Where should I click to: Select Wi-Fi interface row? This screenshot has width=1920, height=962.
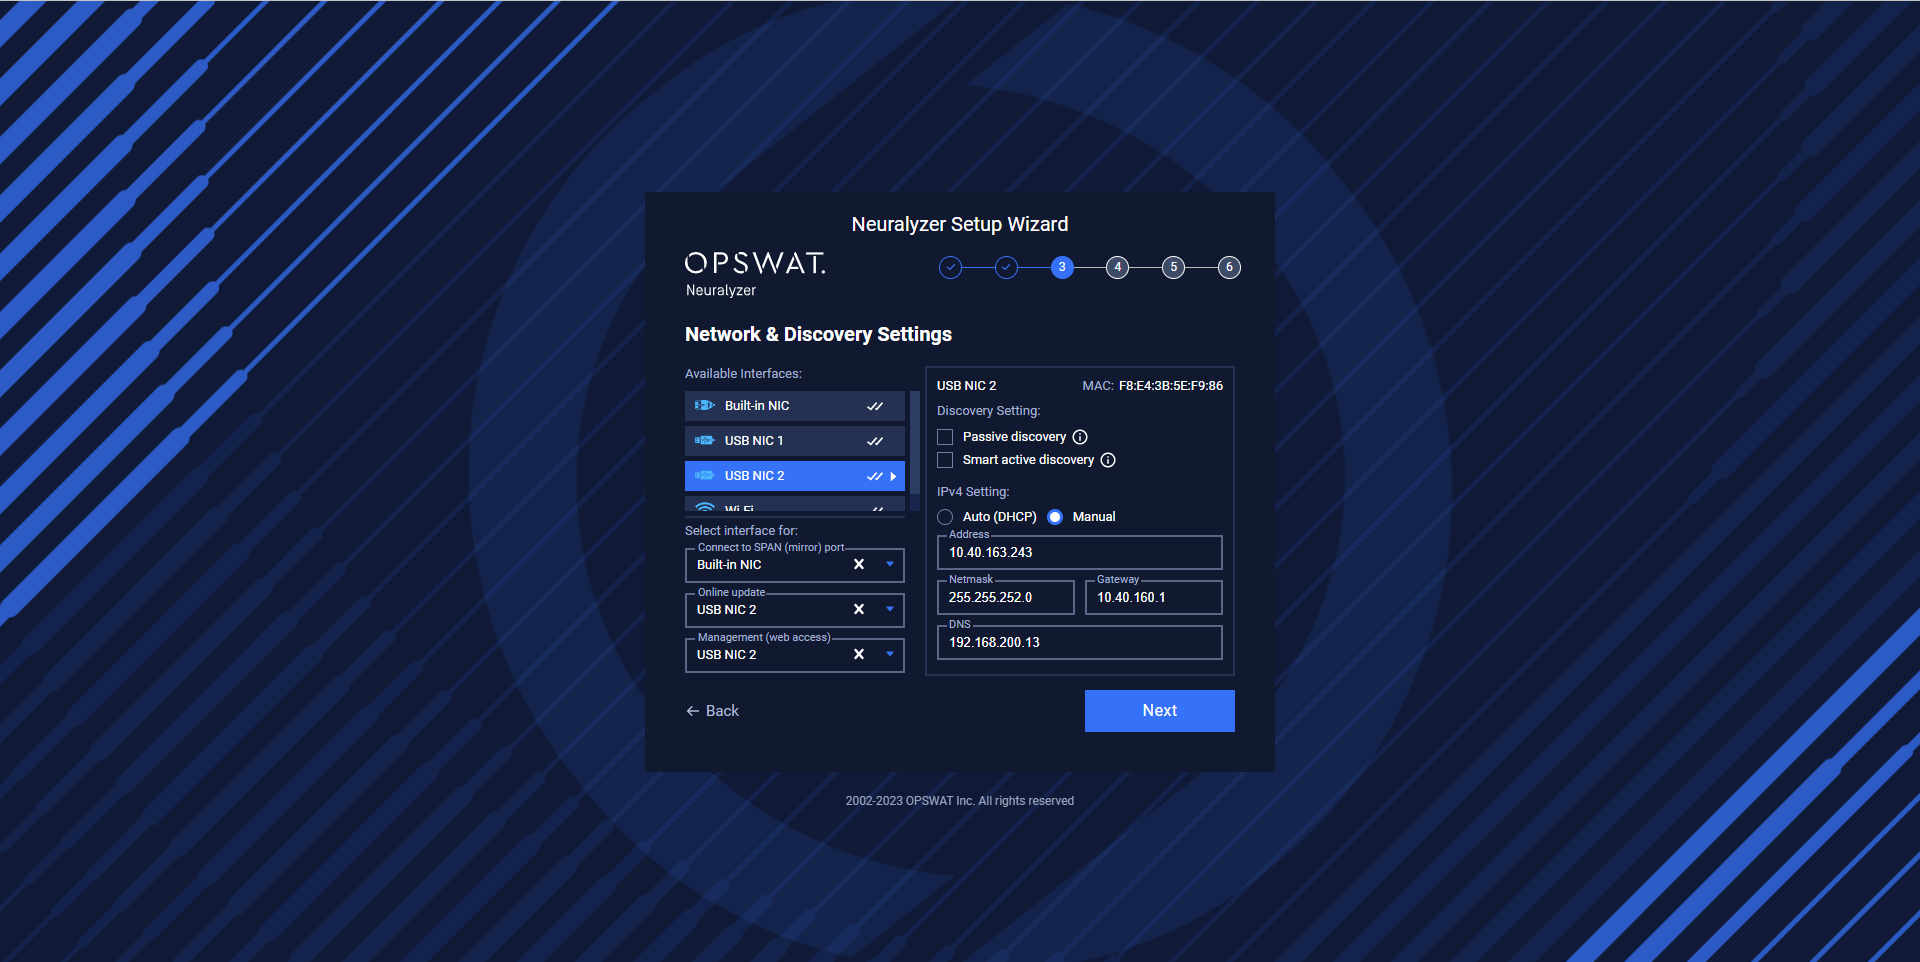pyautogui.click(x=795, y=505)
